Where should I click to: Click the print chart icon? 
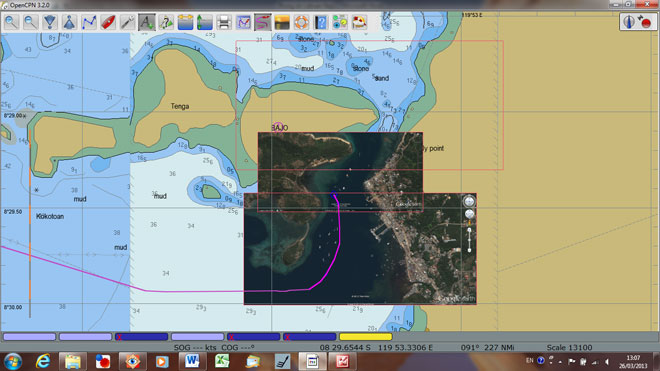(224, 22)
